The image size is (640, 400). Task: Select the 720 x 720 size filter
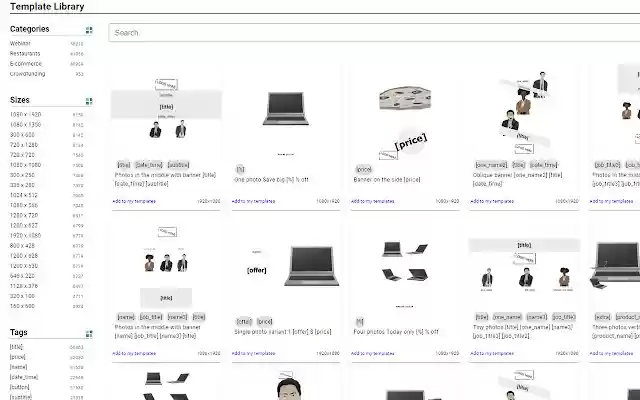tap(22, 155)
